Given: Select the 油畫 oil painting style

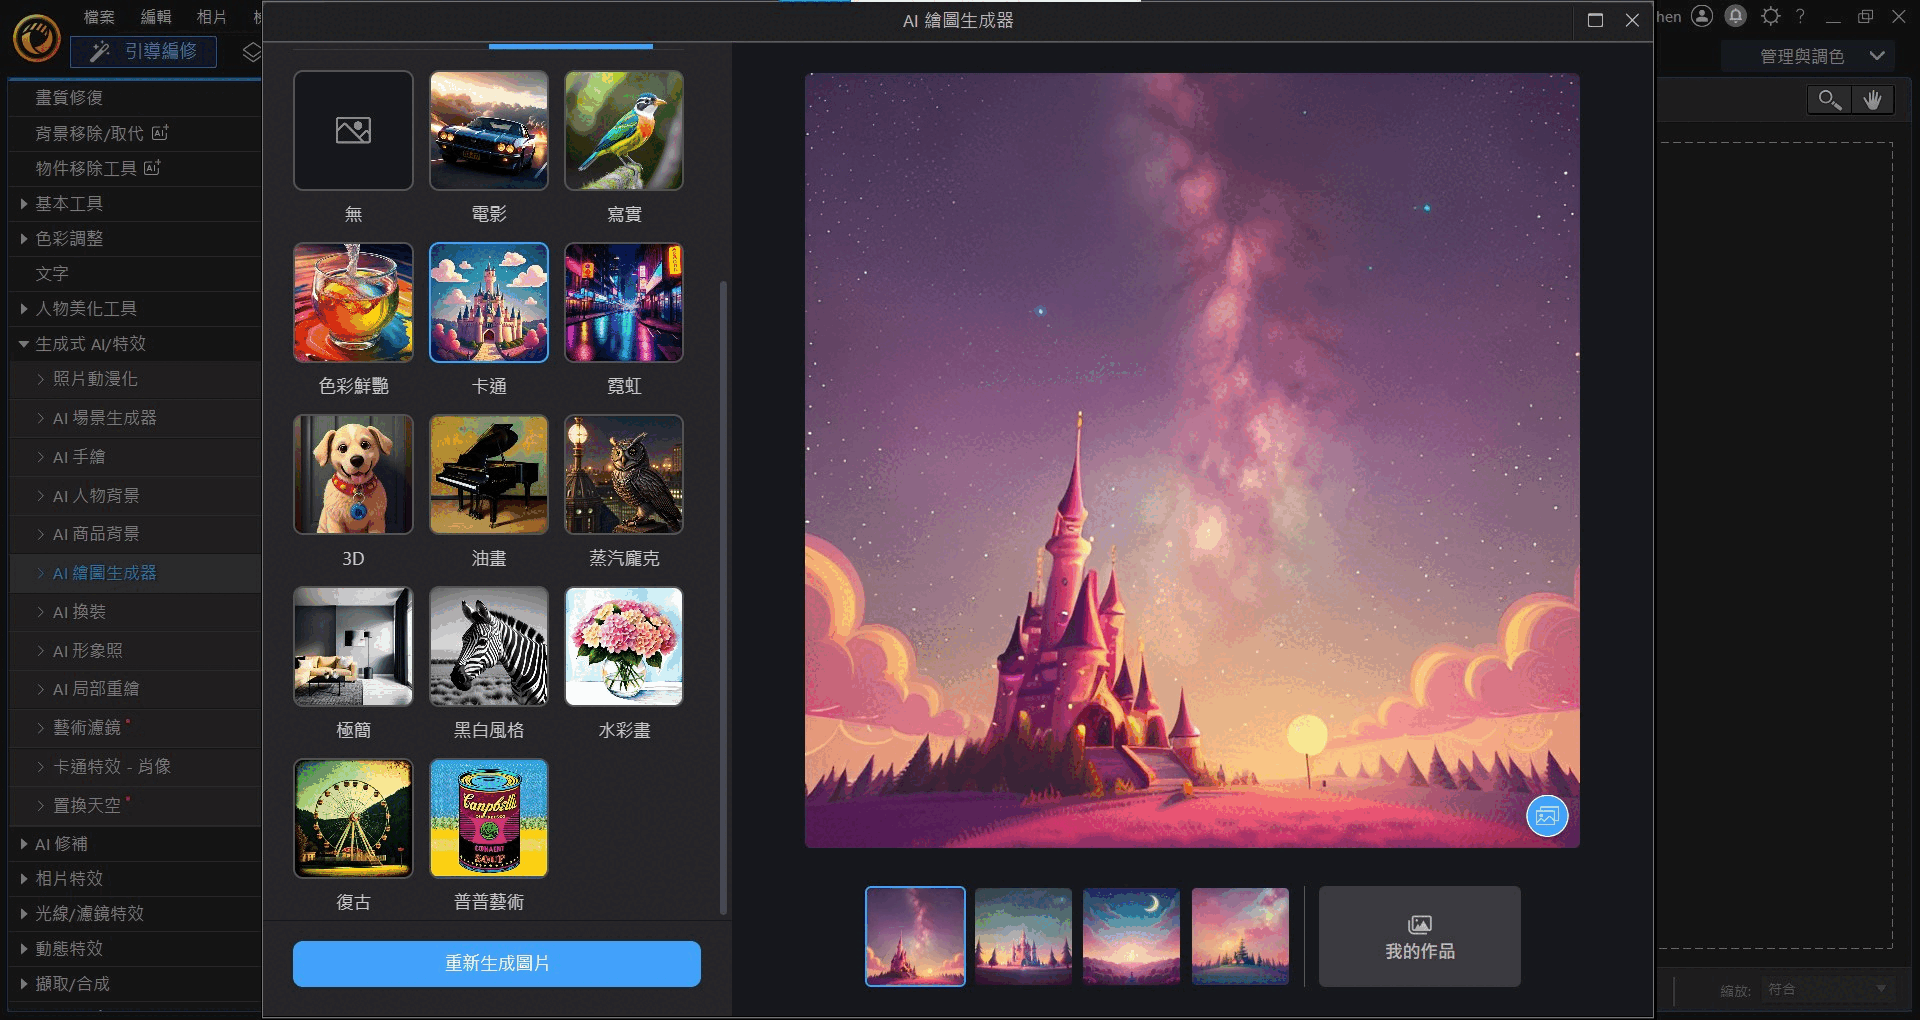Looking at the screenshot, I should click(489, 474).
